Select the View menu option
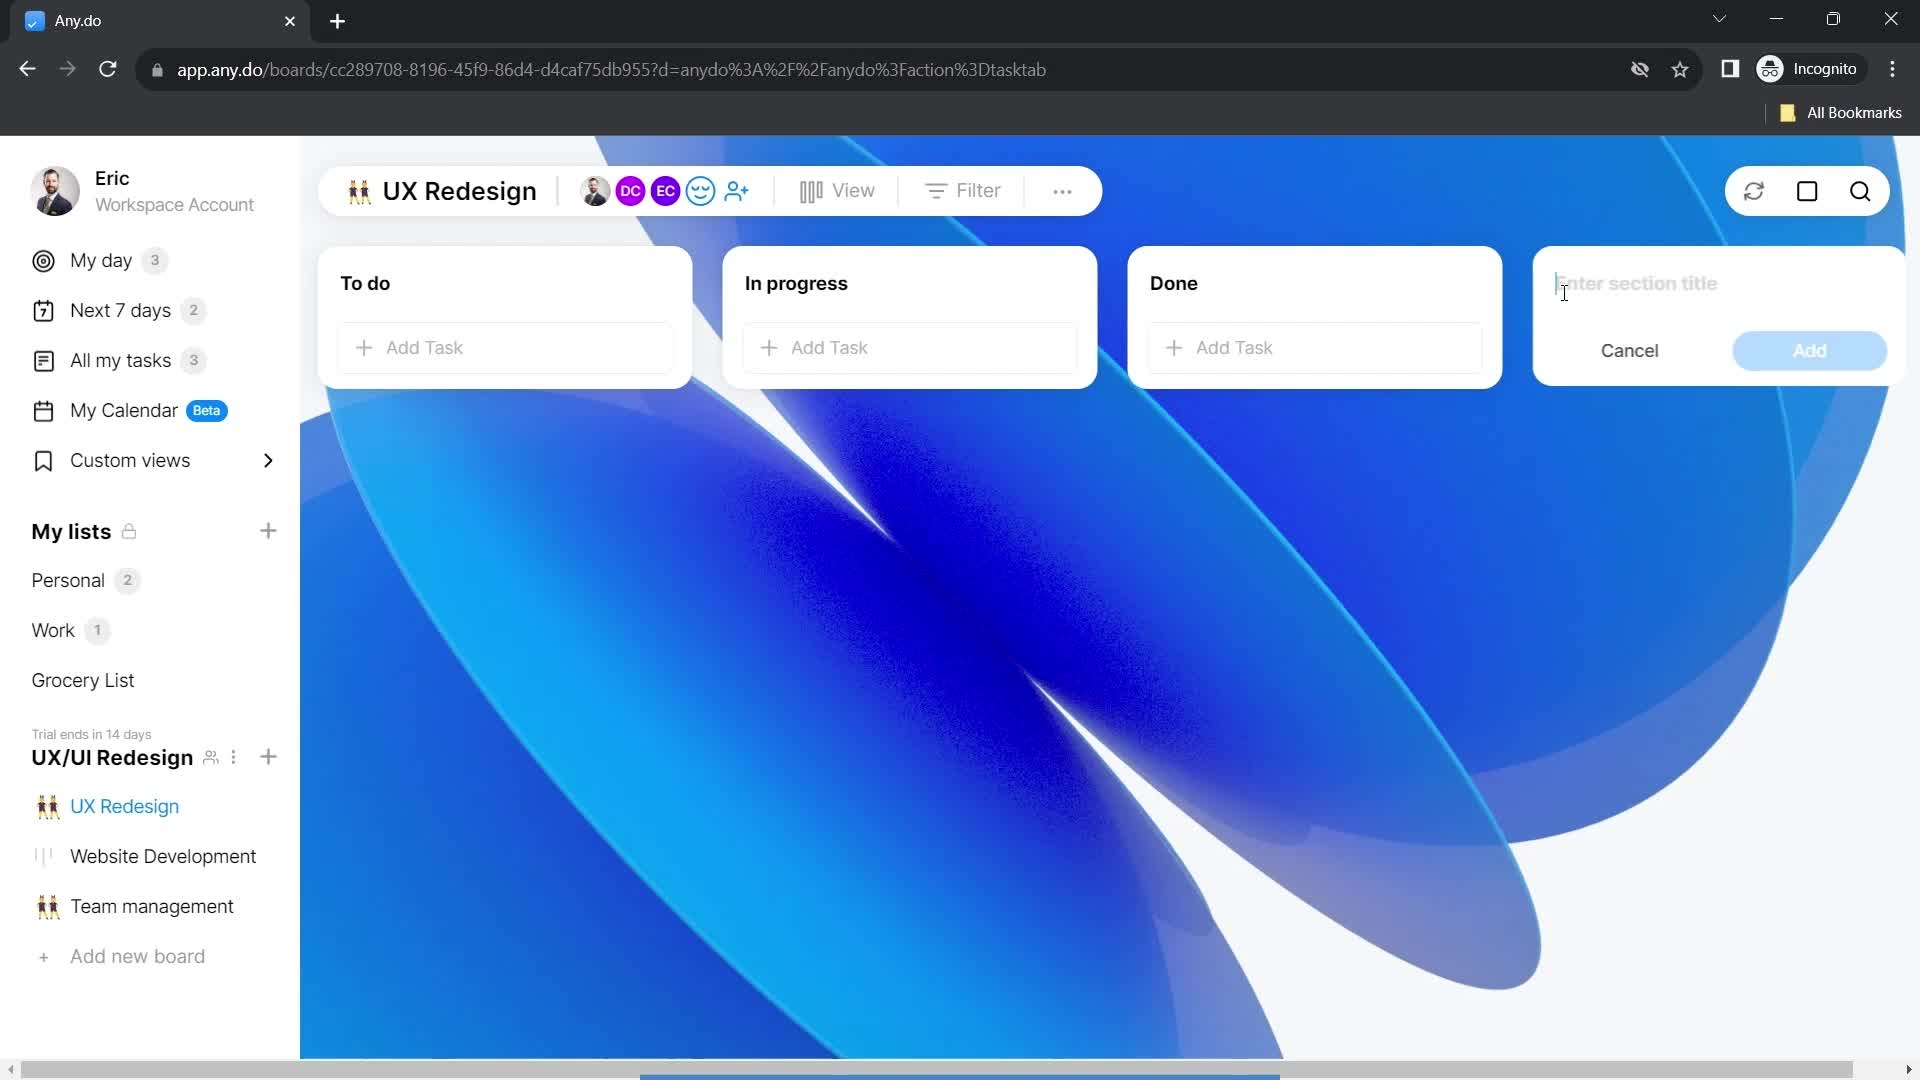This screenshot has height=1080, width=1920. click(x=837, y=190)
